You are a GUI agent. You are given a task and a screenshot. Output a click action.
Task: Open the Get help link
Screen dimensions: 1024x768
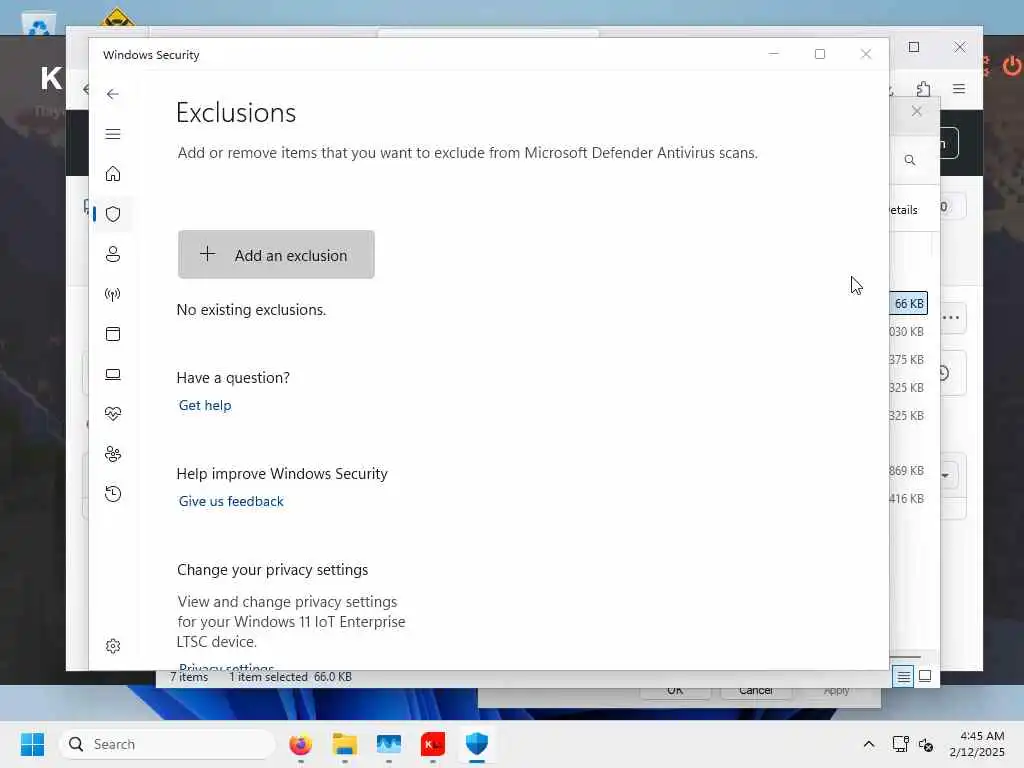click(x=205, y=406)
